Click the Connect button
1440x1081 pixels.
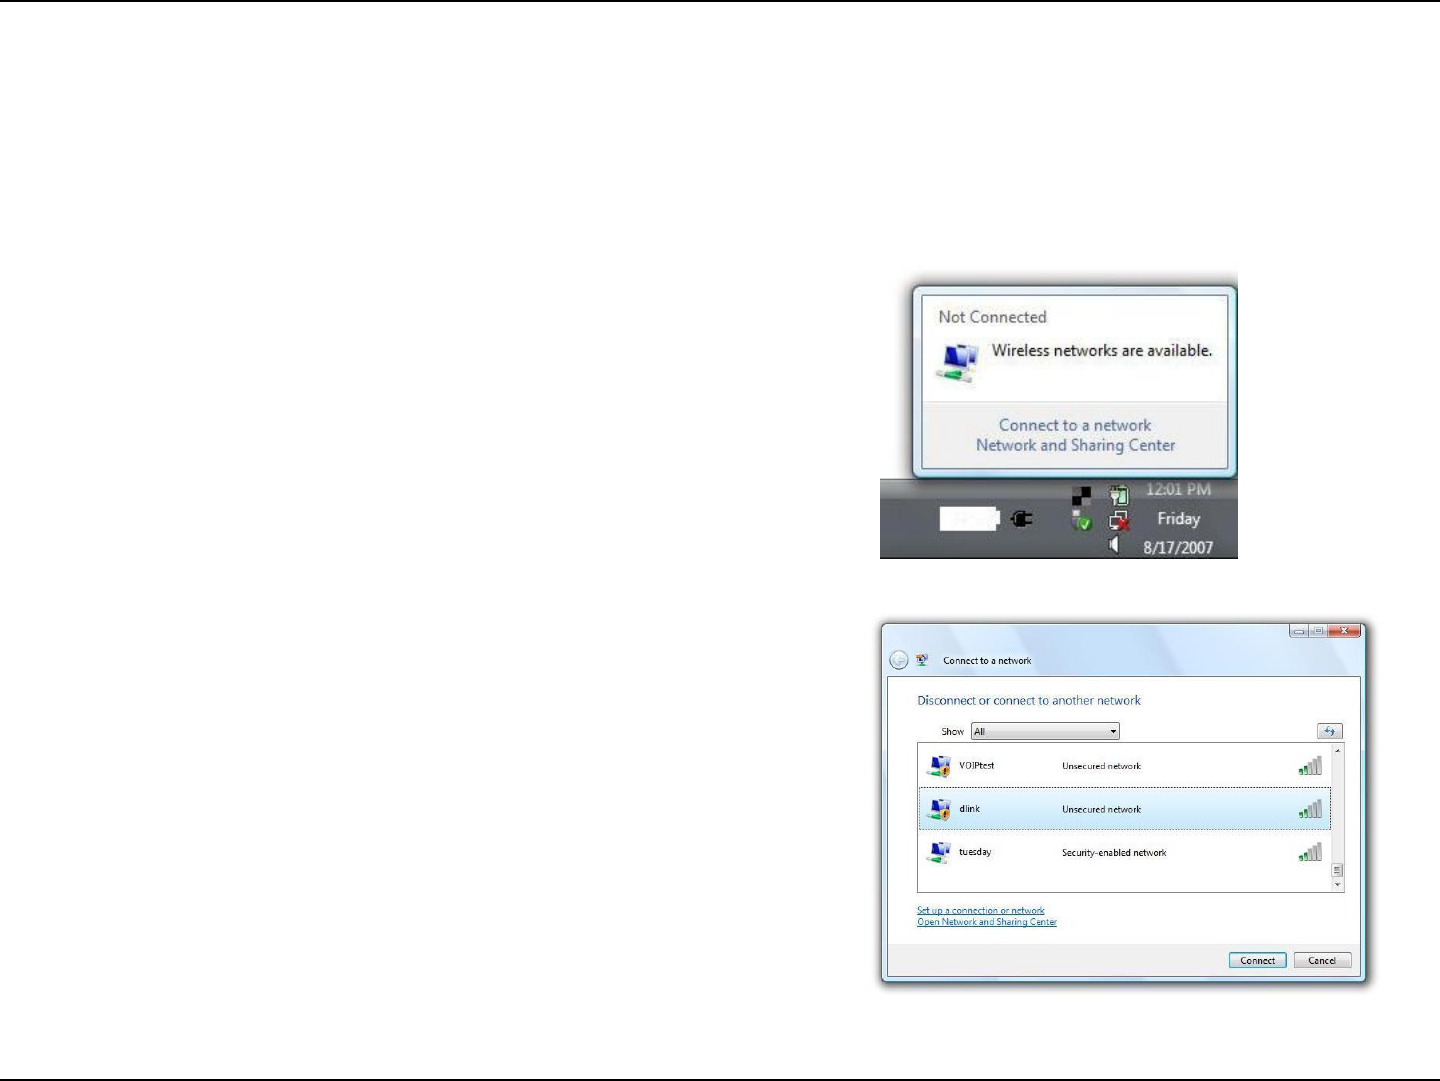click(1257, 960)
